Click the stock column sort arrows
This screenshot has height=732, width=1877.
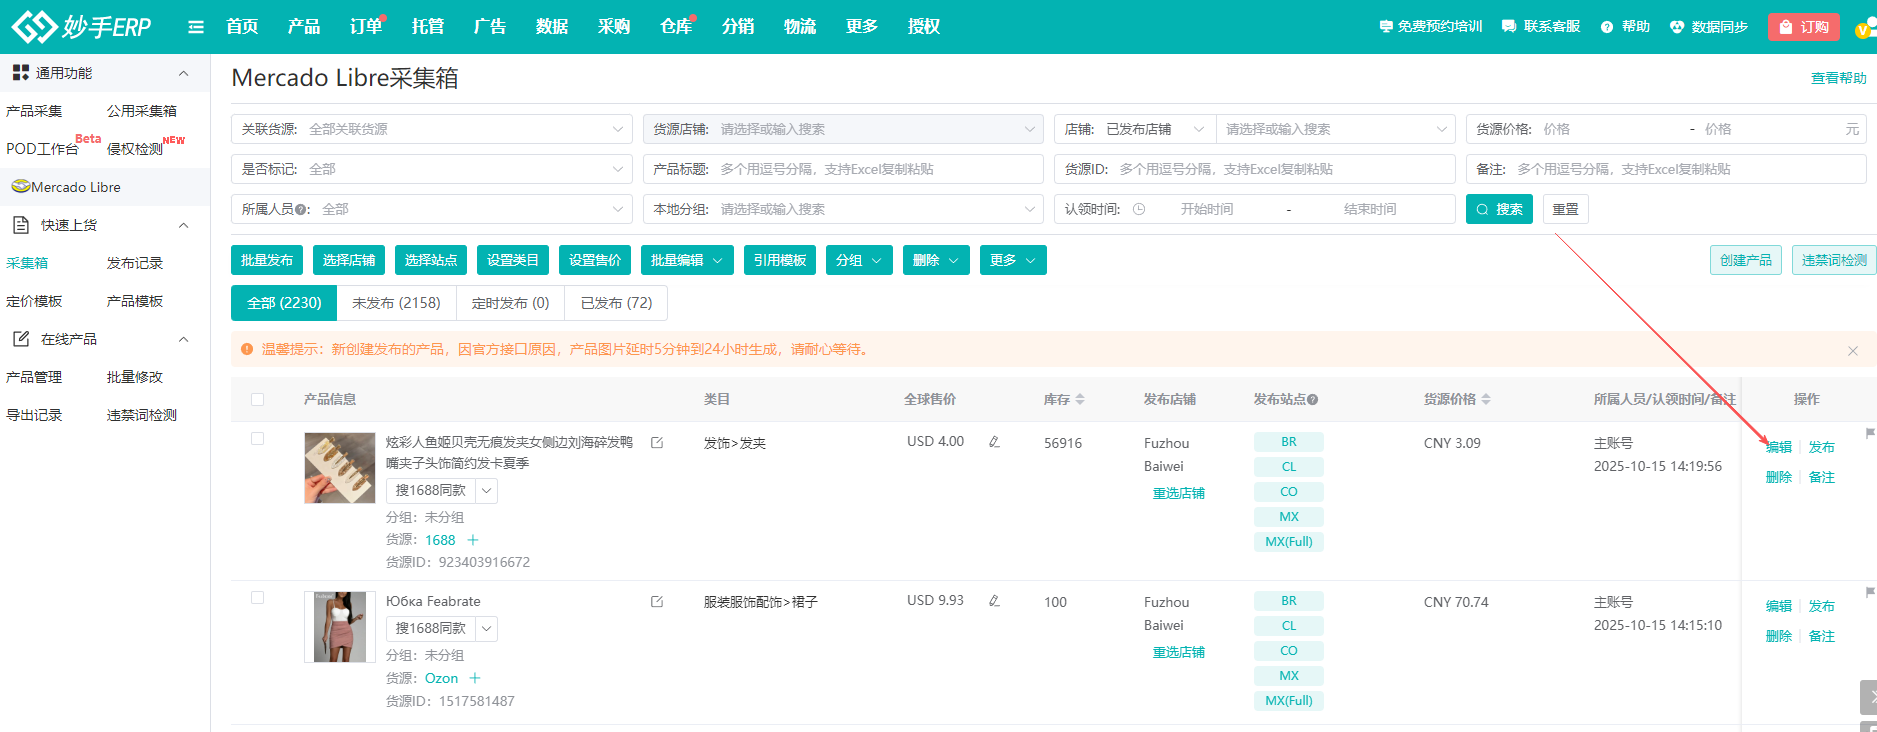(x=1080, y=399)
